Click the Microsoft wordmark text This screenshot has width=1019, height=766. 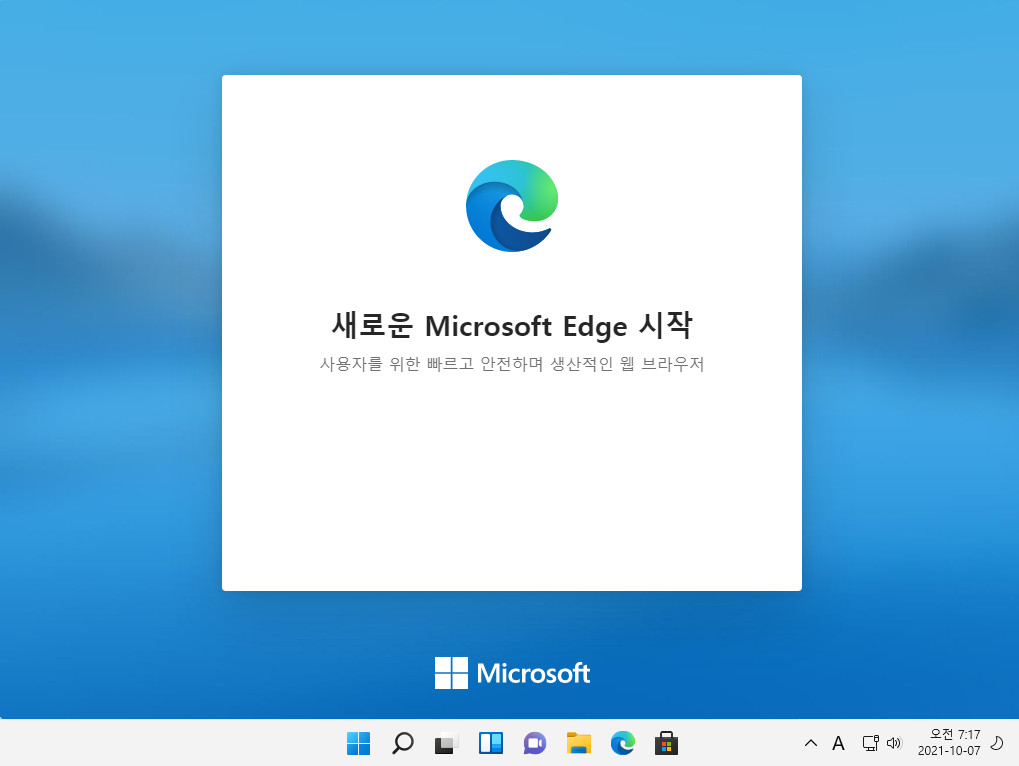click(534, 673)
